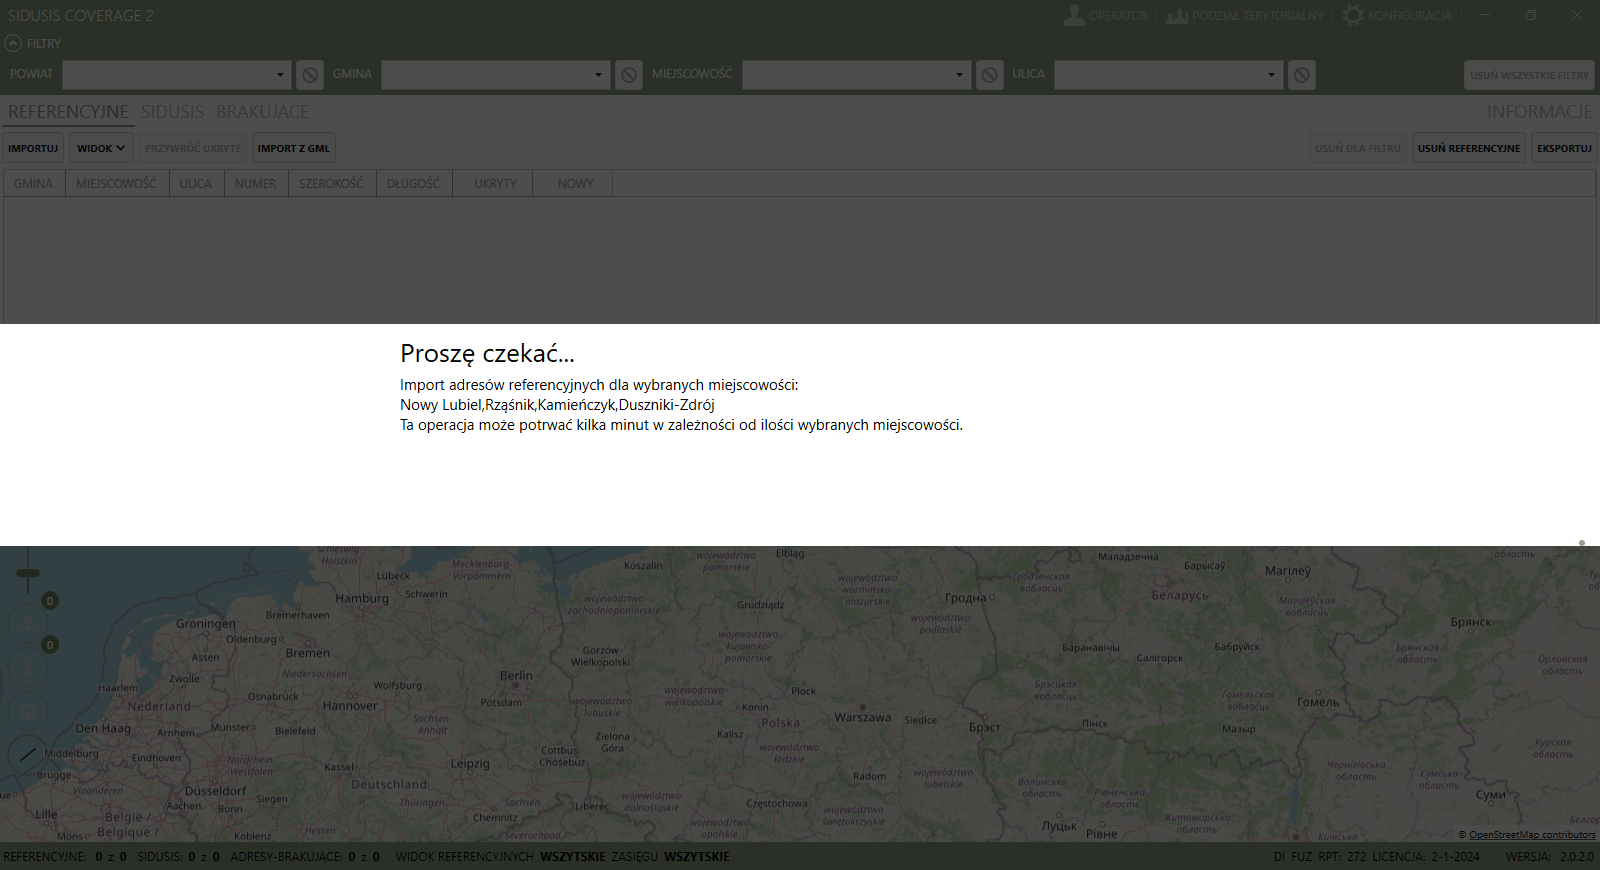This screenshot has height=870, width=1600.
Task: Open the WIDOK dropdown menu
Action: tap(101, 148)
